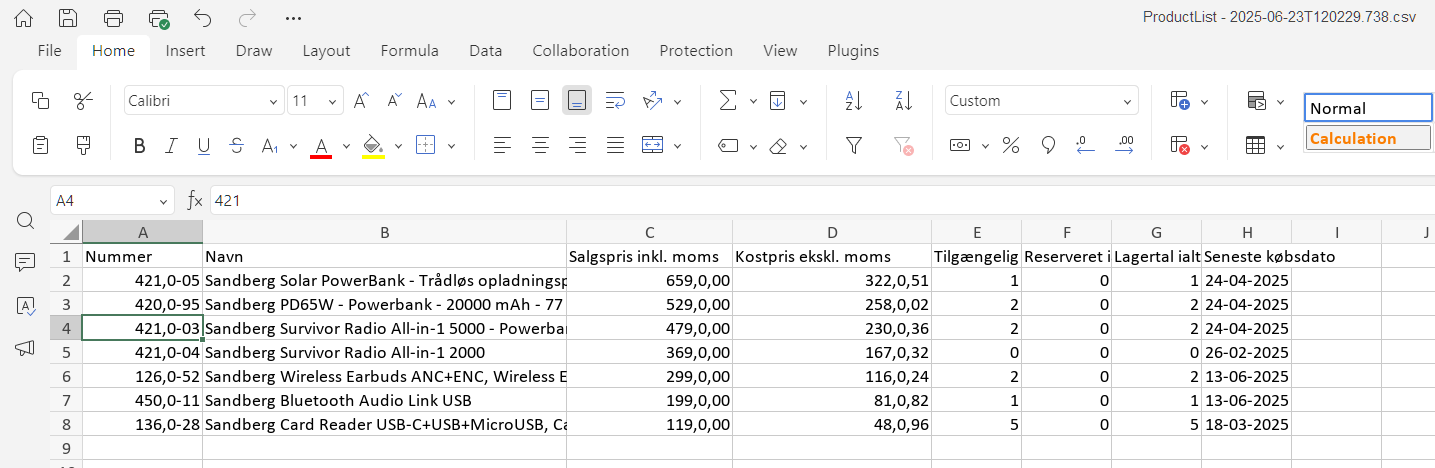Toggle Bold formatting
The width and height of the screenshot is (1435, 468).
pyautogui.click(x=140, y=146)
